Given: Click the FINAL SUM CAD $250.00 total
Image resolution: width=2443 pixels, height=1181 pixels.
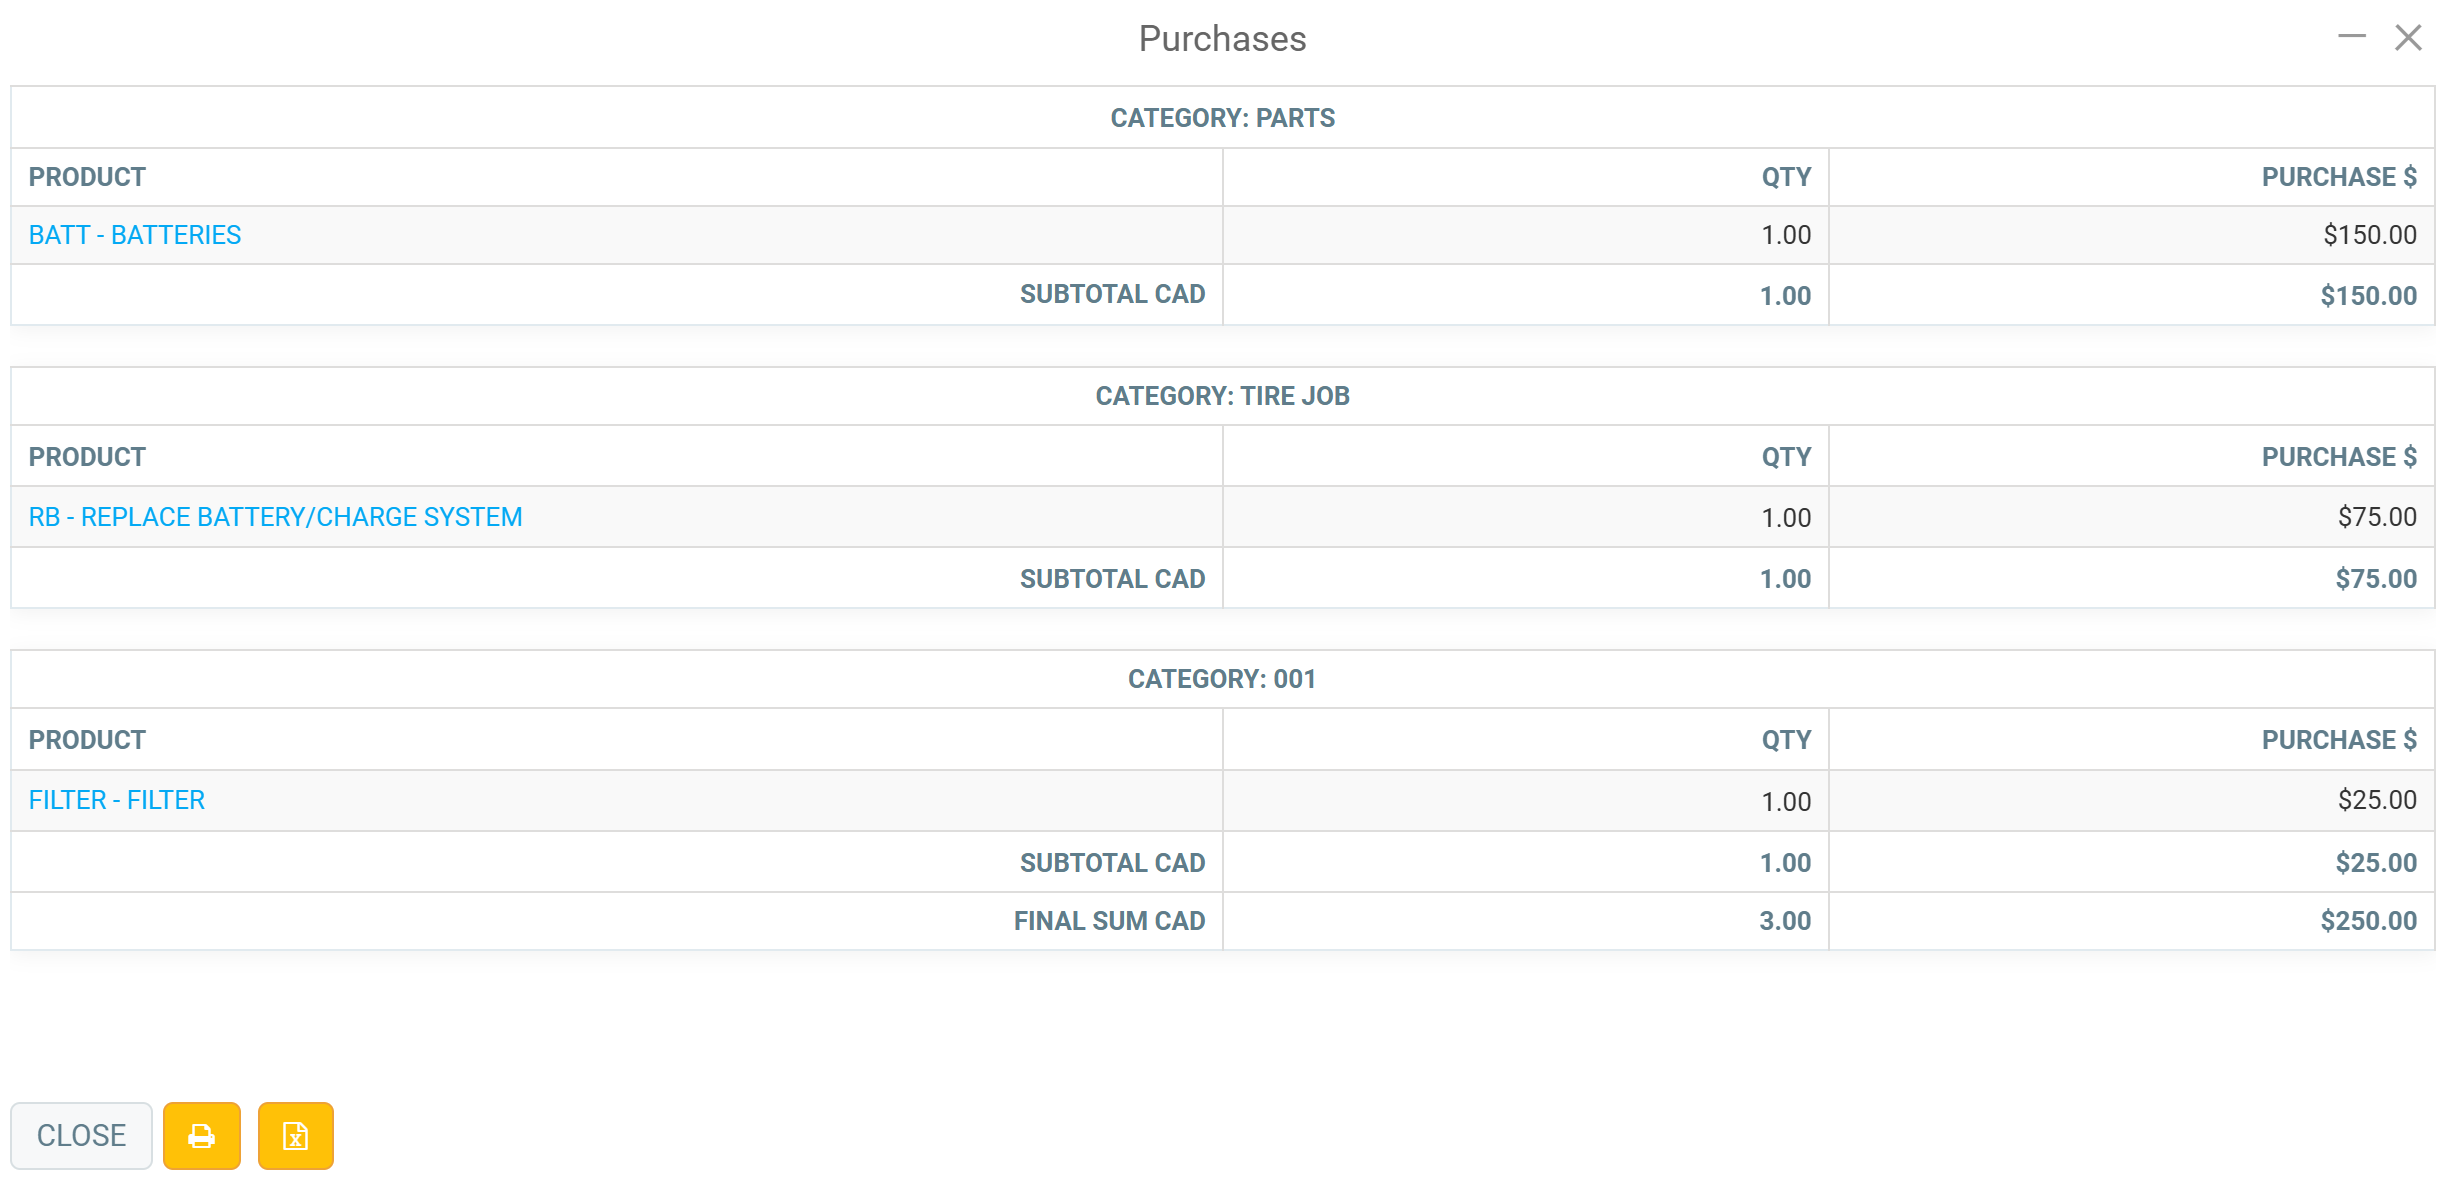Looking at the screenshot, I should coord(2368,921).
